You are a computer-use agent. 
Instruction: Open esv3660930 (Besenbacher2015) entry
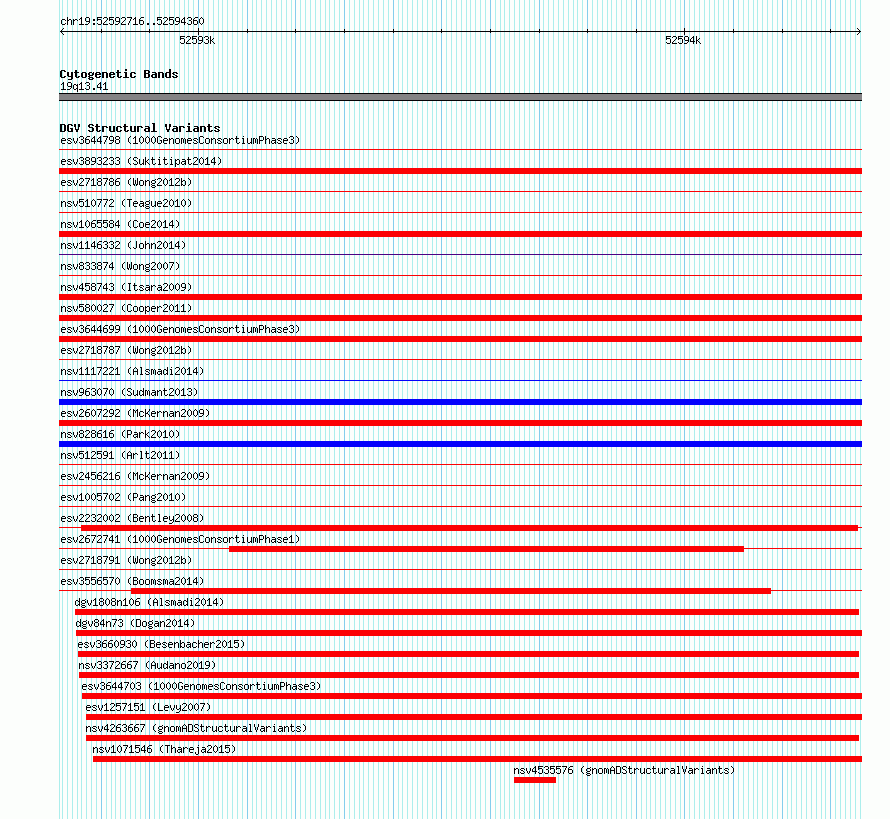[x=161, y=644]
